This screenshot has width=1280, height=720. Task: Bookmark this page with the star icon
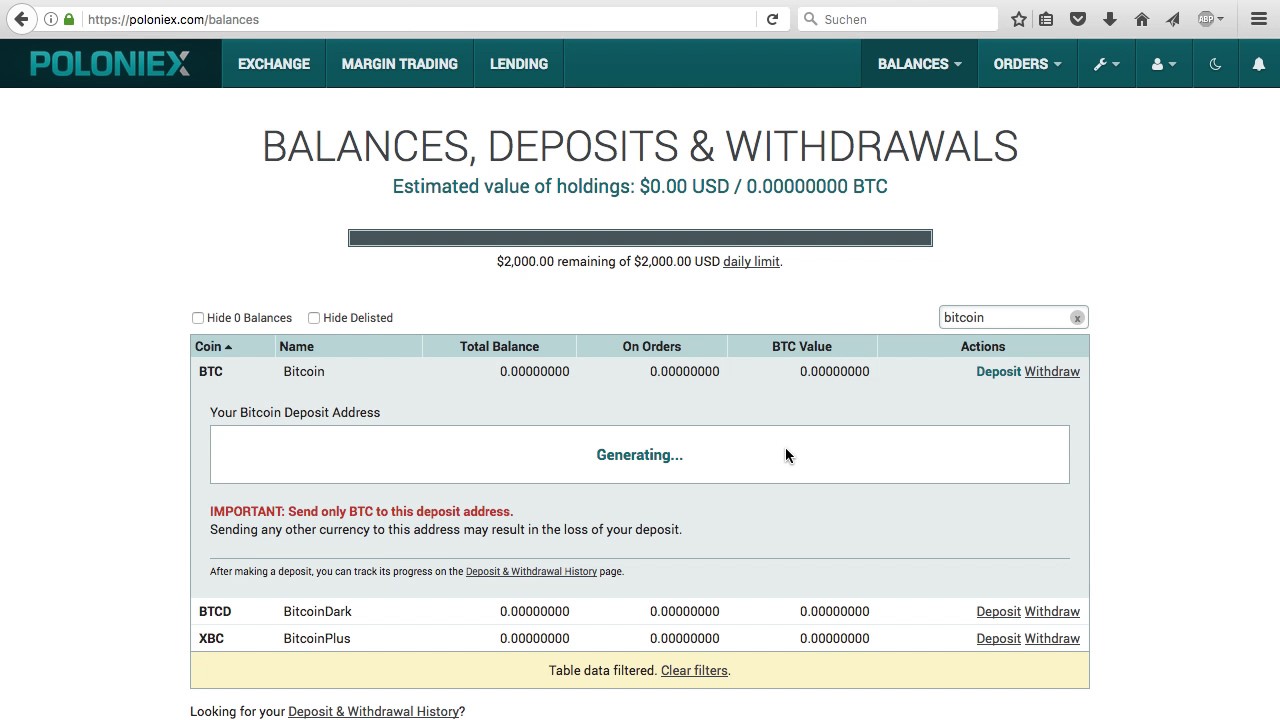1019,19
